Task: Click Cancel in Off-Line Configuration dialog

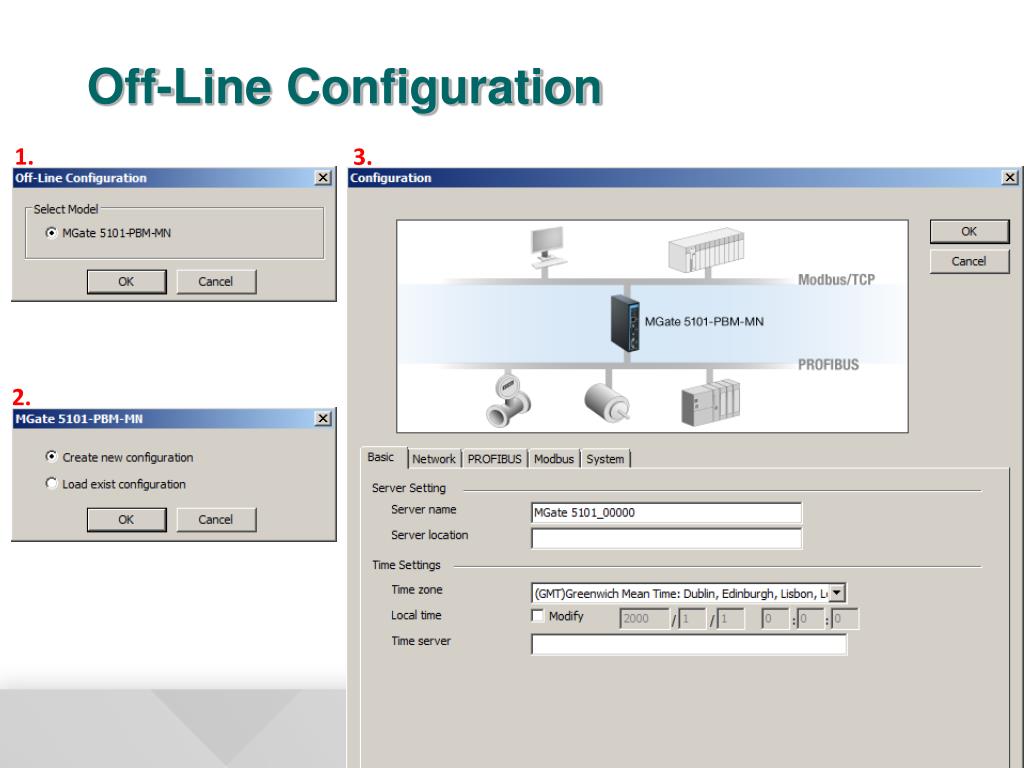Action: pyautogui.click(x=216, y=281)
